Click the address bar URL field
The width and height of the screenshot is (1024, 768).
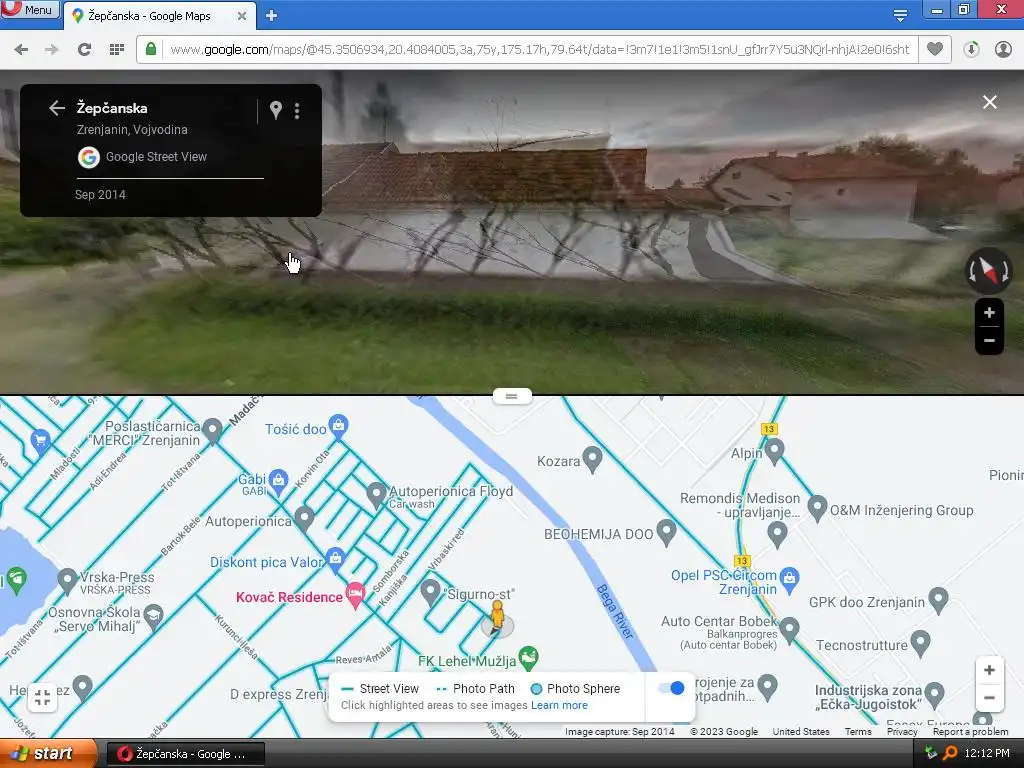pos(539,50)
